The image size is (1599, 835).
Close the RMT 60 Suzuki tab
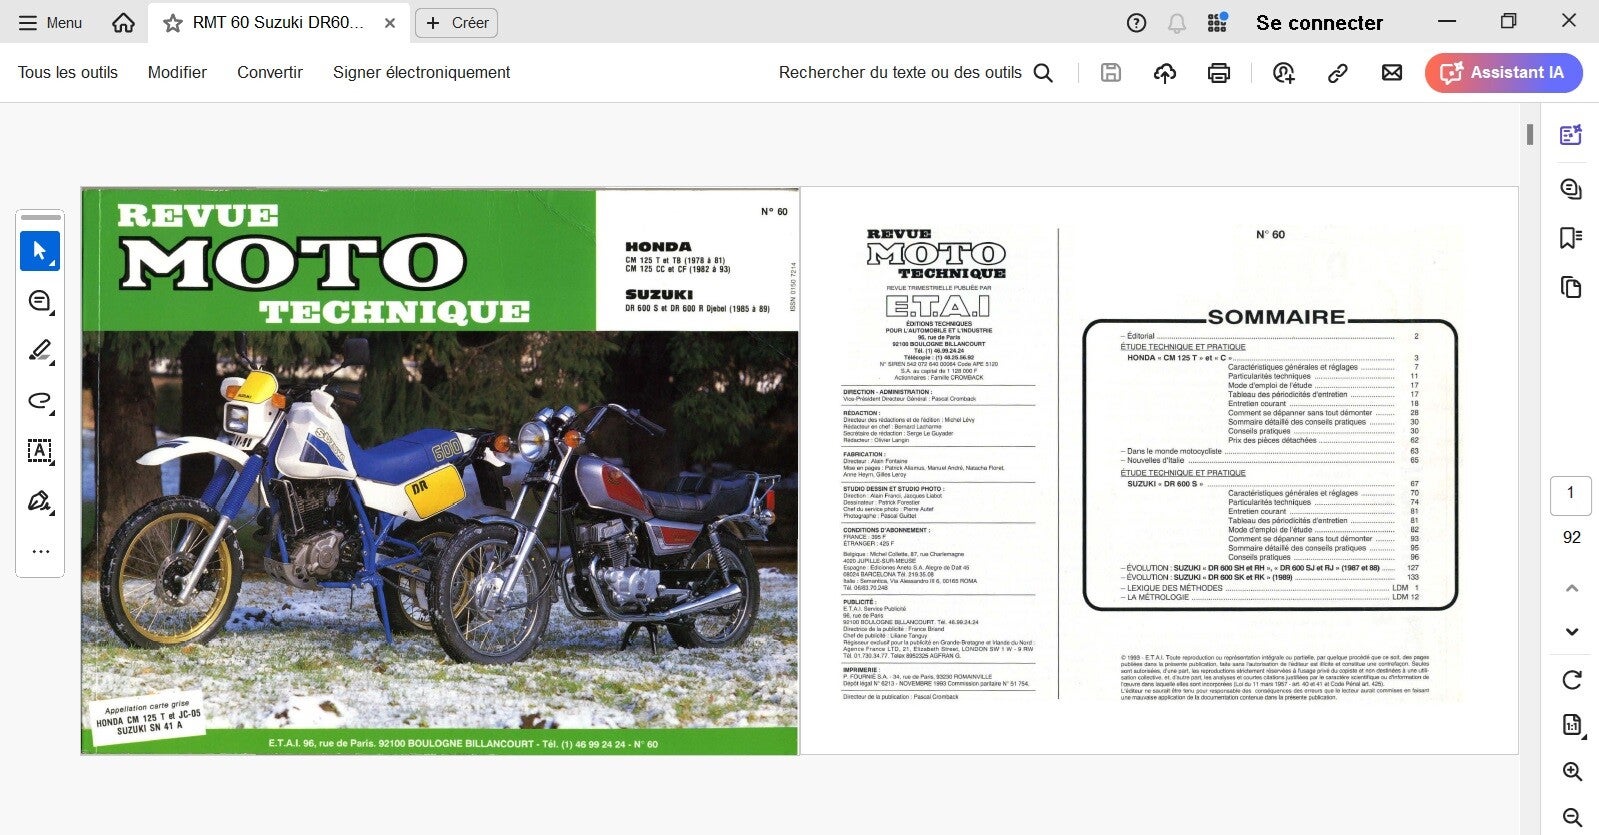390,23
